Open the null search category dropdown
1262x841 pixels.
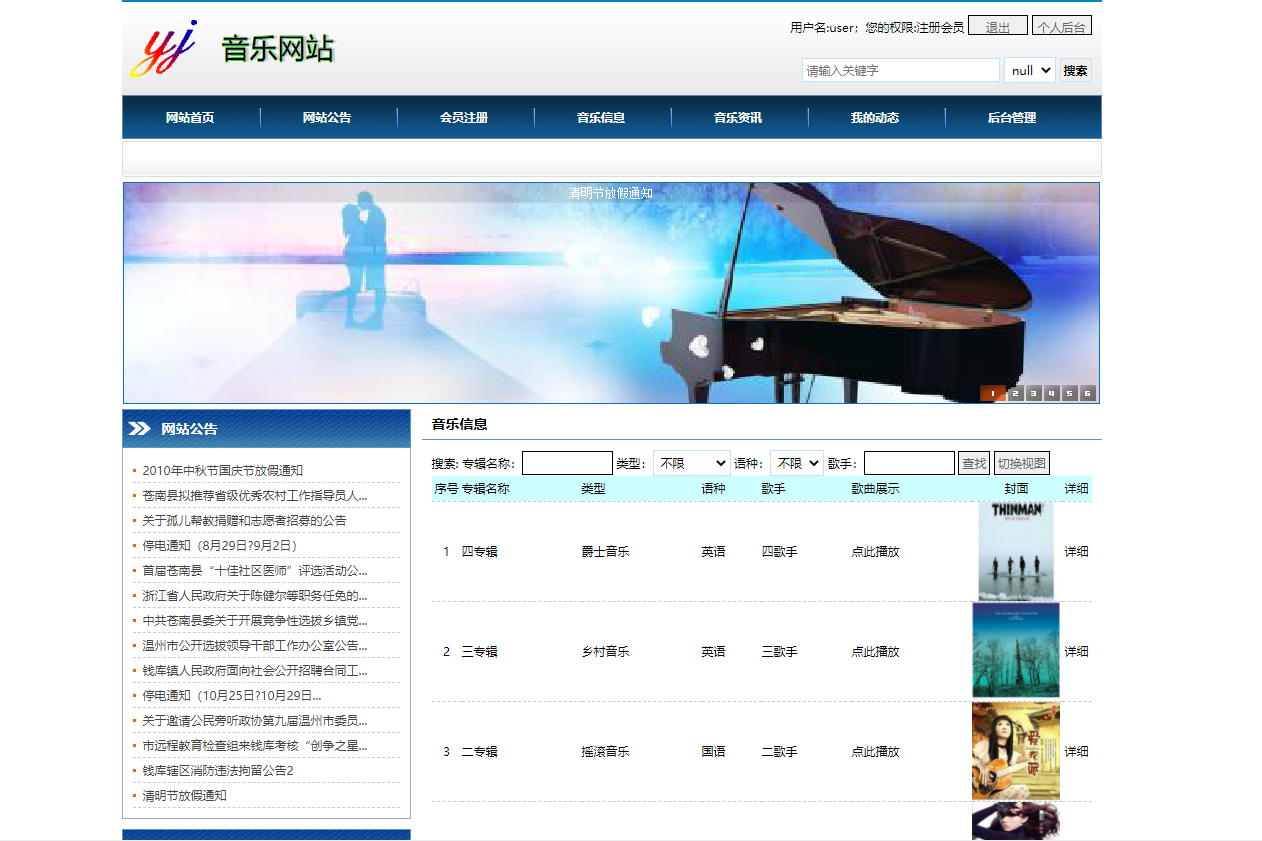point(1029,69)
